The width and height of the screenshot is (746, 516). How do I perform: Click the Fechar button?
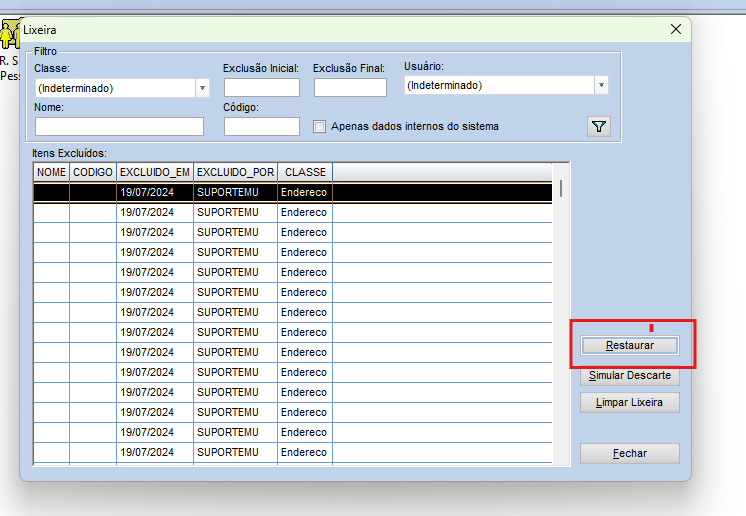click(630, 453)
